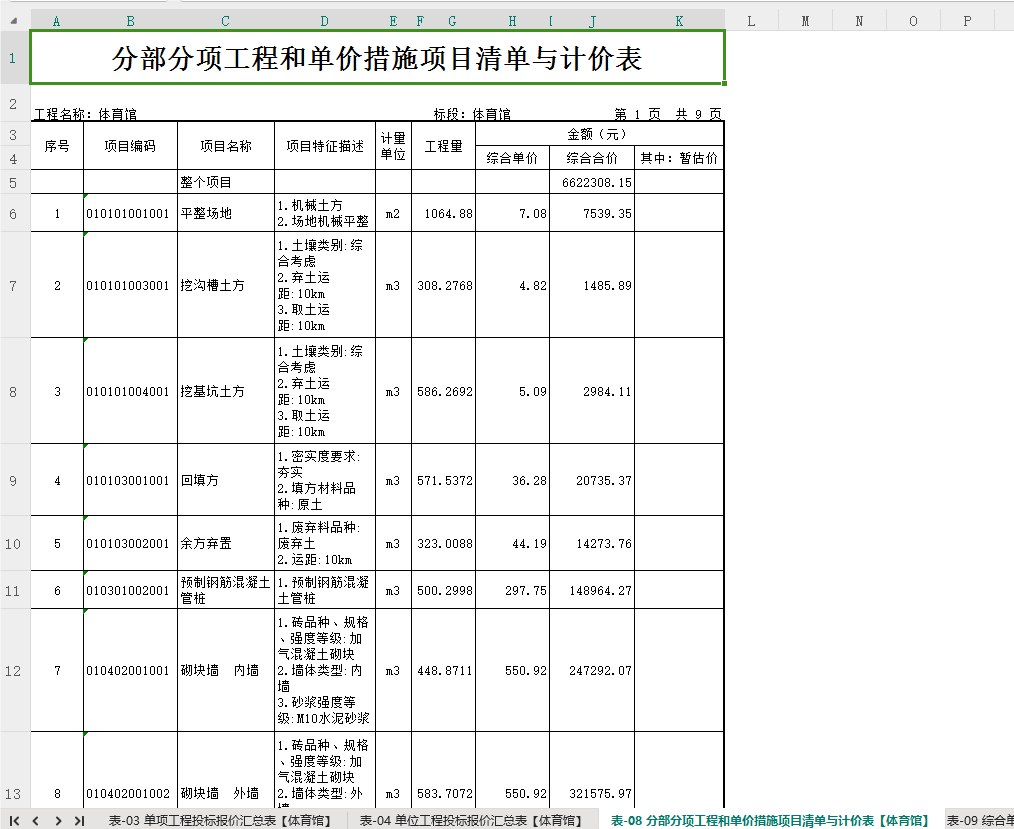Click the select-all corner triangle icon
The height and width of the screenshot is (829, 1014).
tap(14, 21)
